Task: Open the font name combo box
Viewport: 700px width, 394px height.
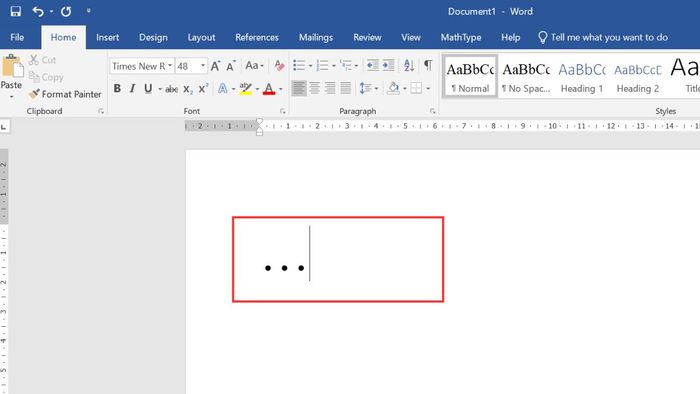Action: [x=142, y=66]
